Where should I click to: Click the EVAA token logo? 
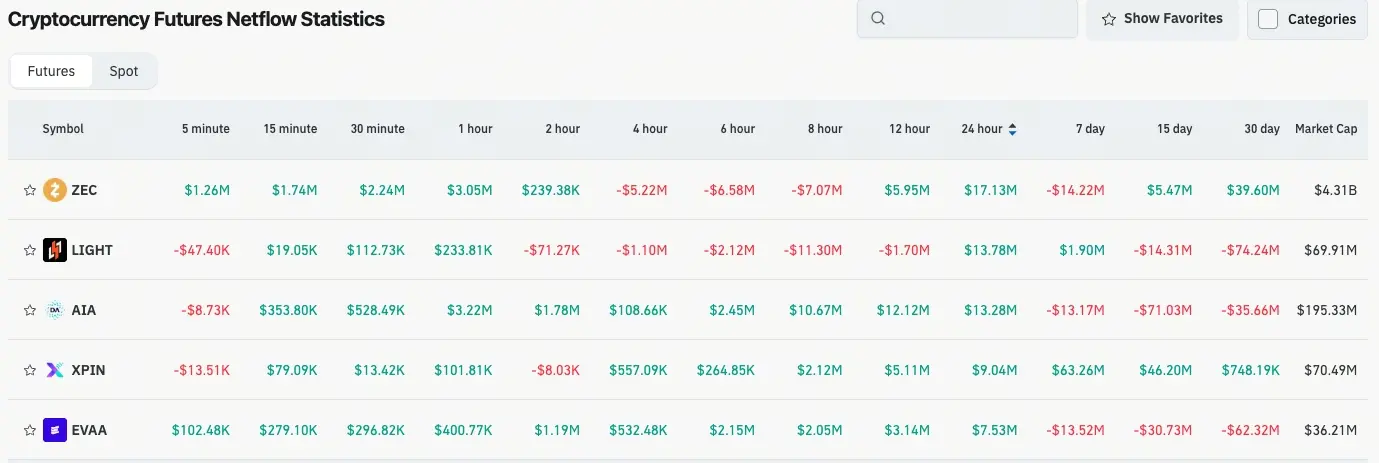click(x=55, y=430)
